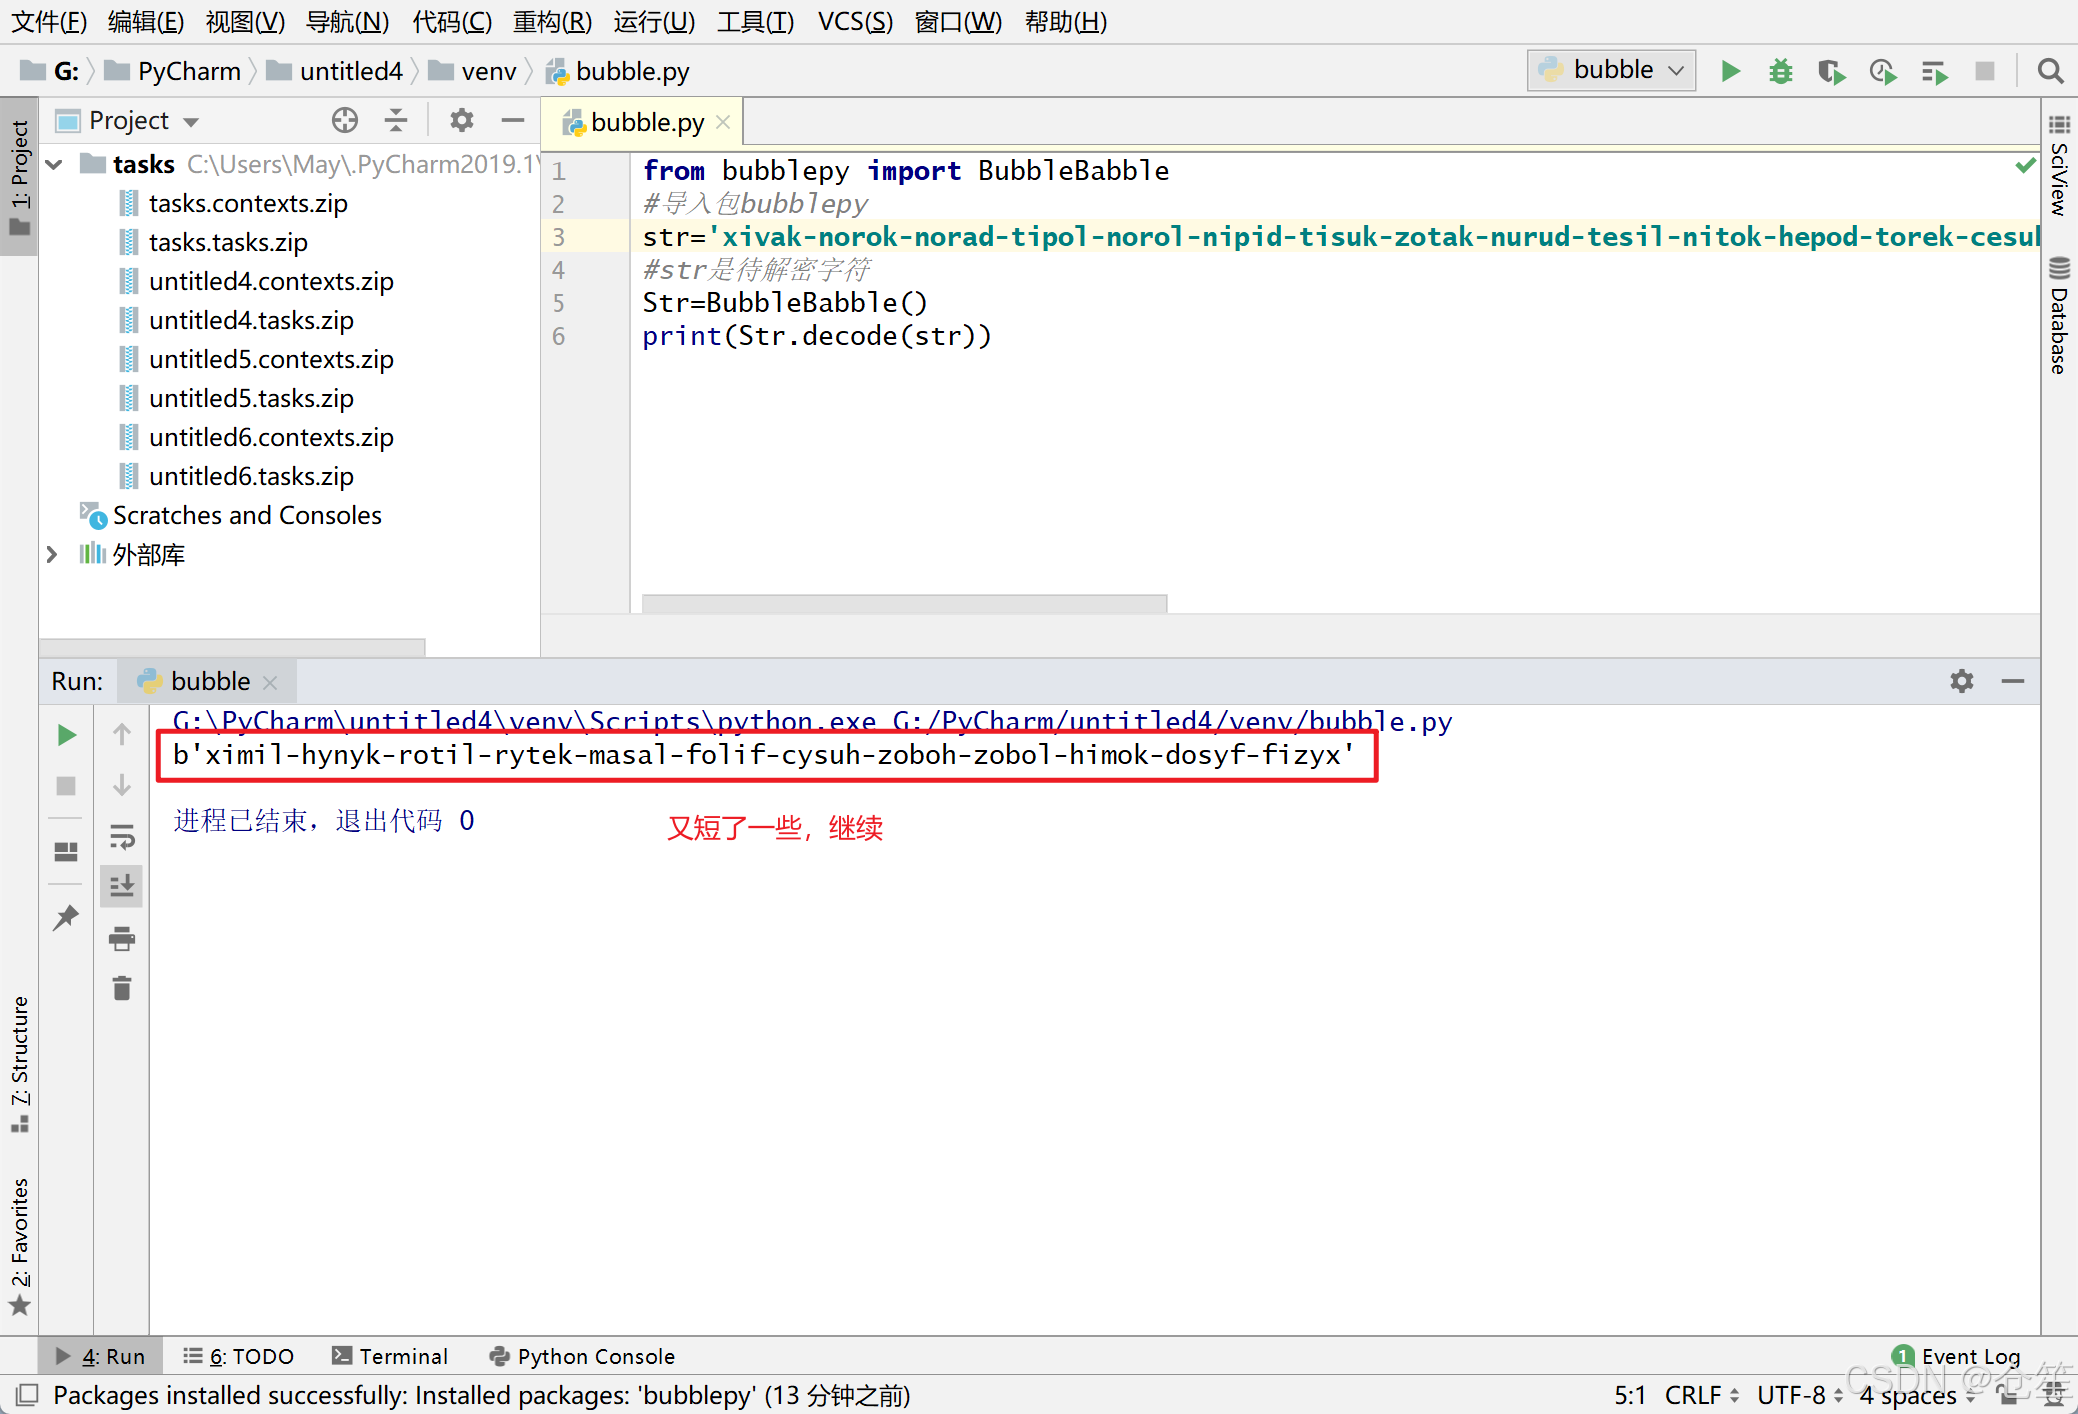Click the green Run button in top toolbar

point(1730,71)
